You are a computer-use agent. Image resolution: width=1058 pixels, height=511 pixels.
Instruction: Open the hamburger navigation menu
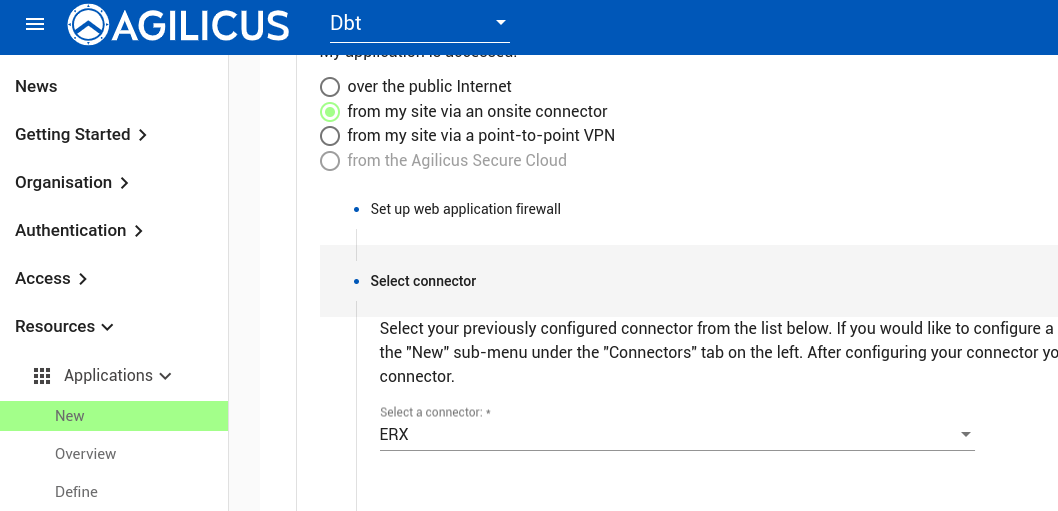click(35, 25)
